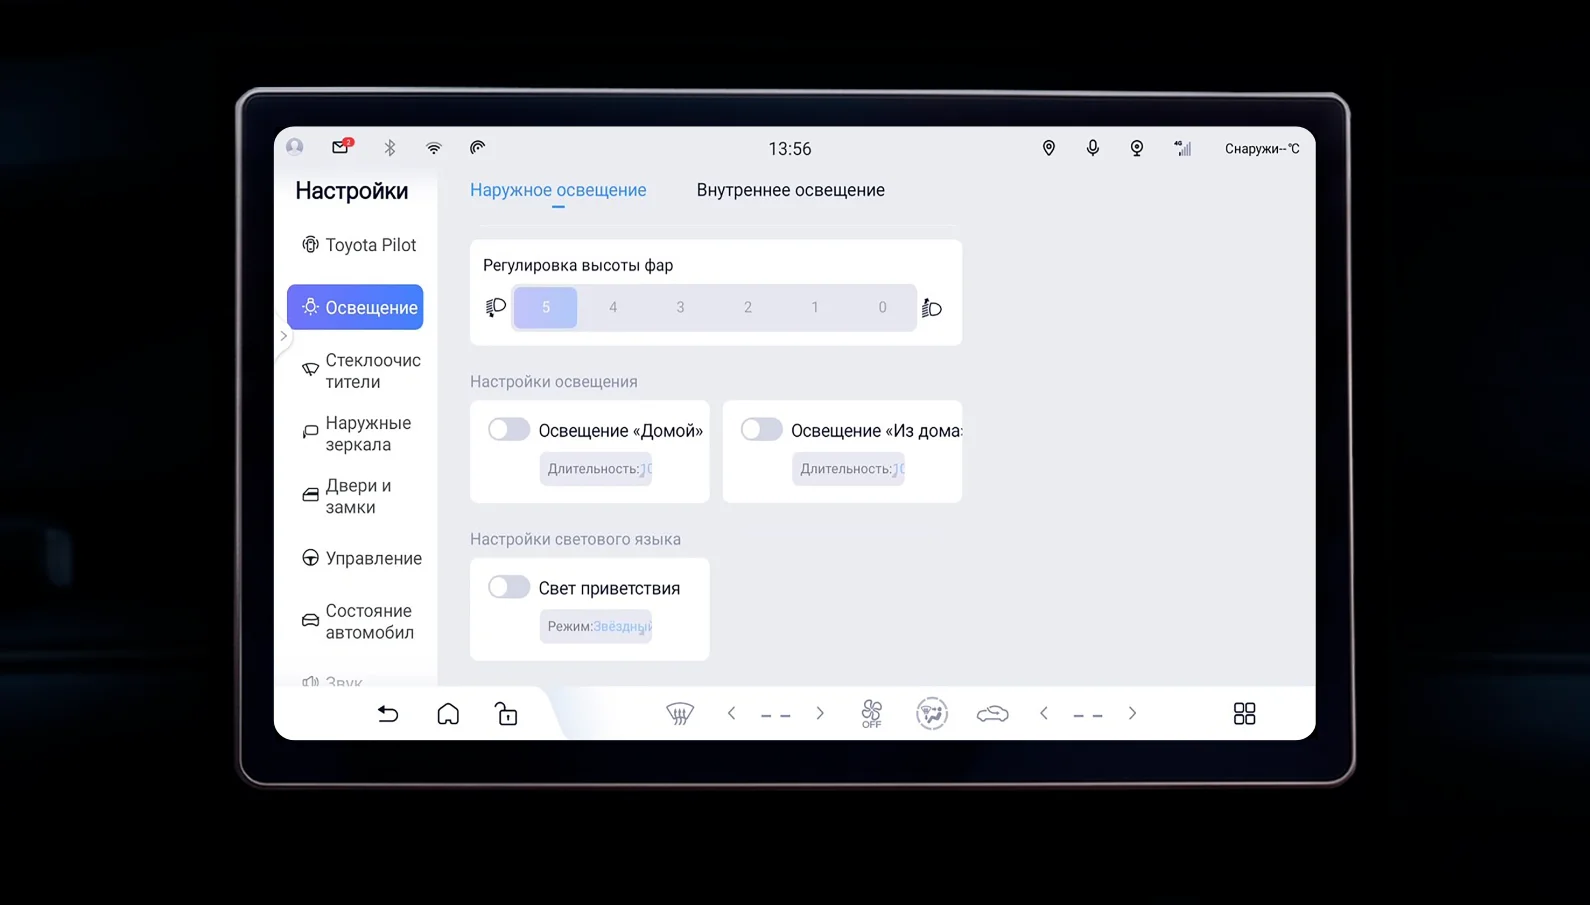Open the apps grid
The image size is (1590, 905).
tap(1245, 714)
